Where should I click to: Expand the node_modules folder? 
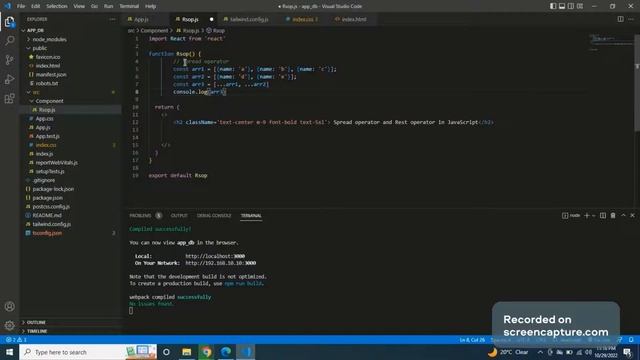pyautogui.click(x=50, y=40)
